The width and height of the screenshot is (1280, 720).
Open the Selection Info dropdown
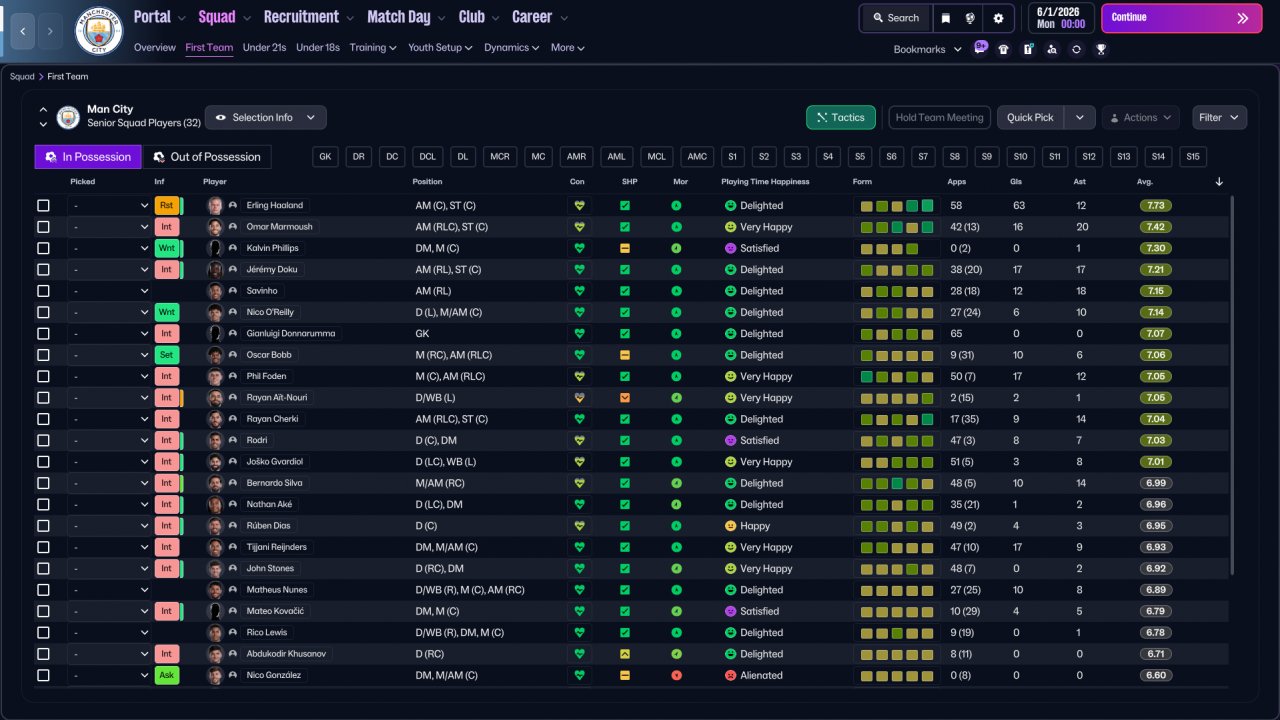pyautogui.click(x=265, y=117)
